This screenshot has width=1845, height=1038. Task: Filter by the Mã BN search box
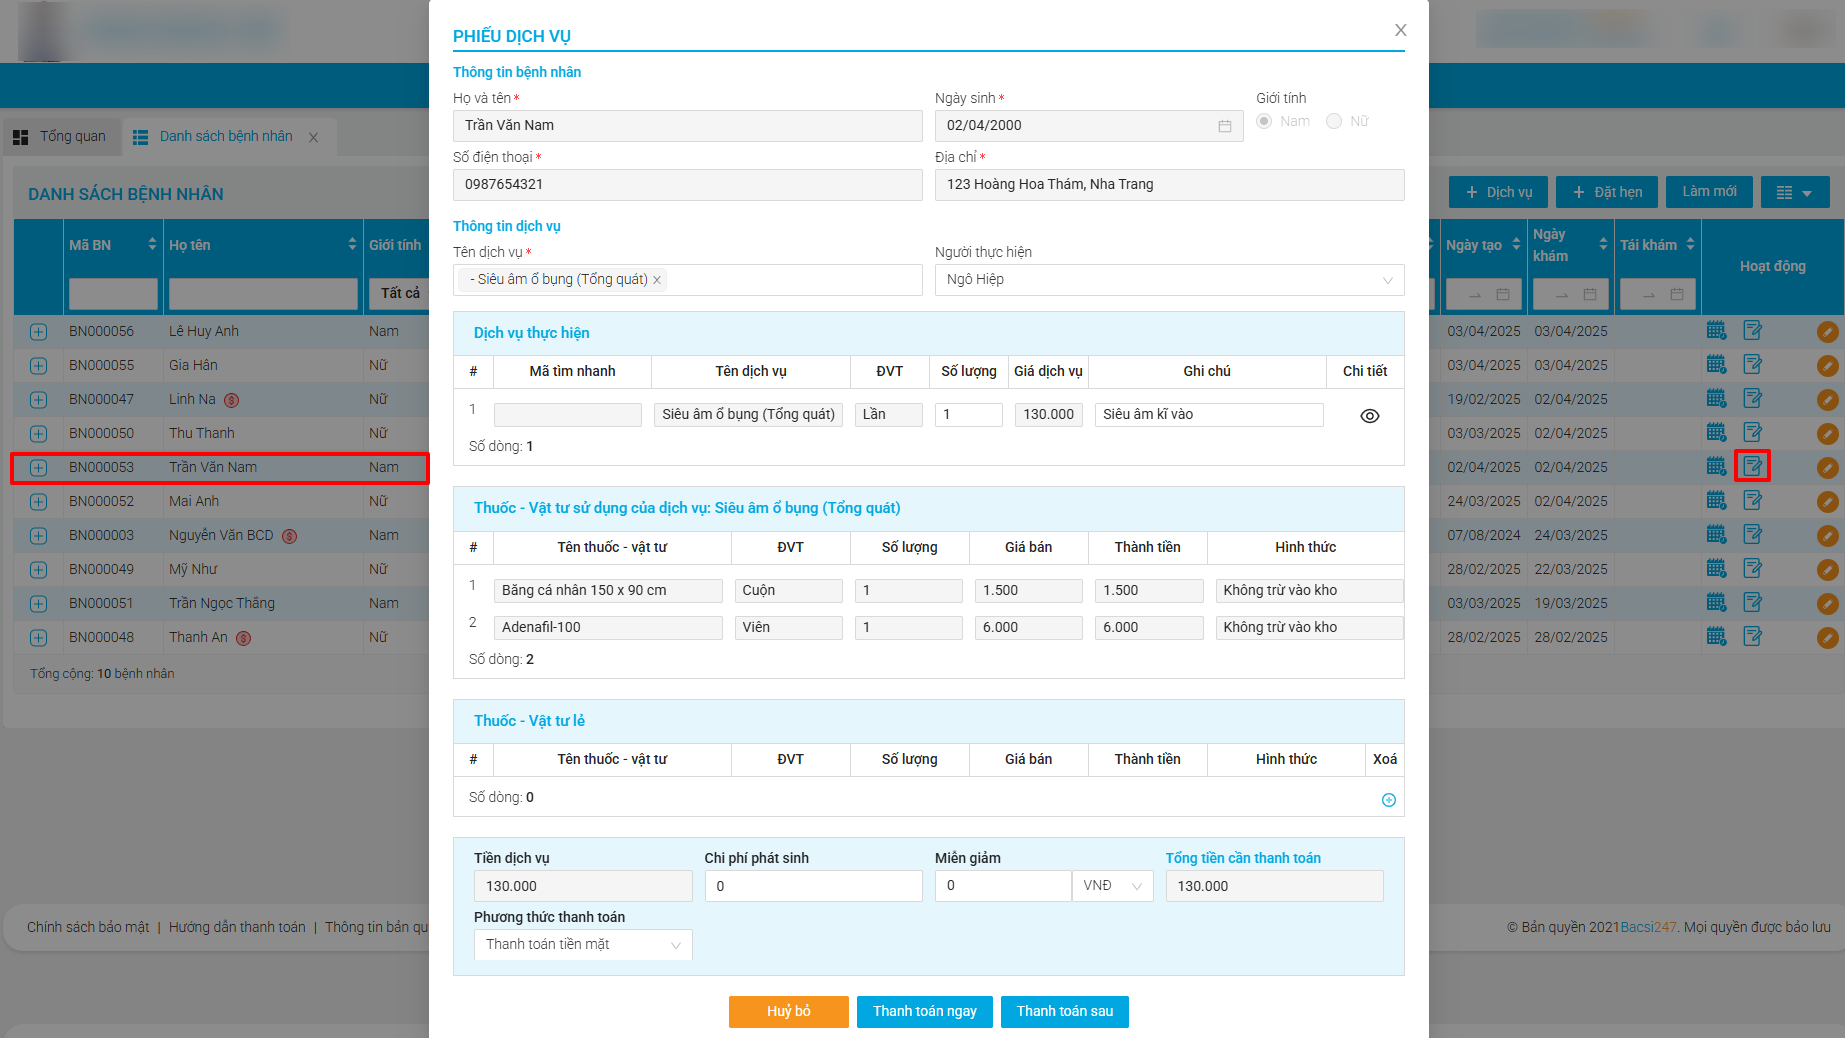[x=113, y=294]
